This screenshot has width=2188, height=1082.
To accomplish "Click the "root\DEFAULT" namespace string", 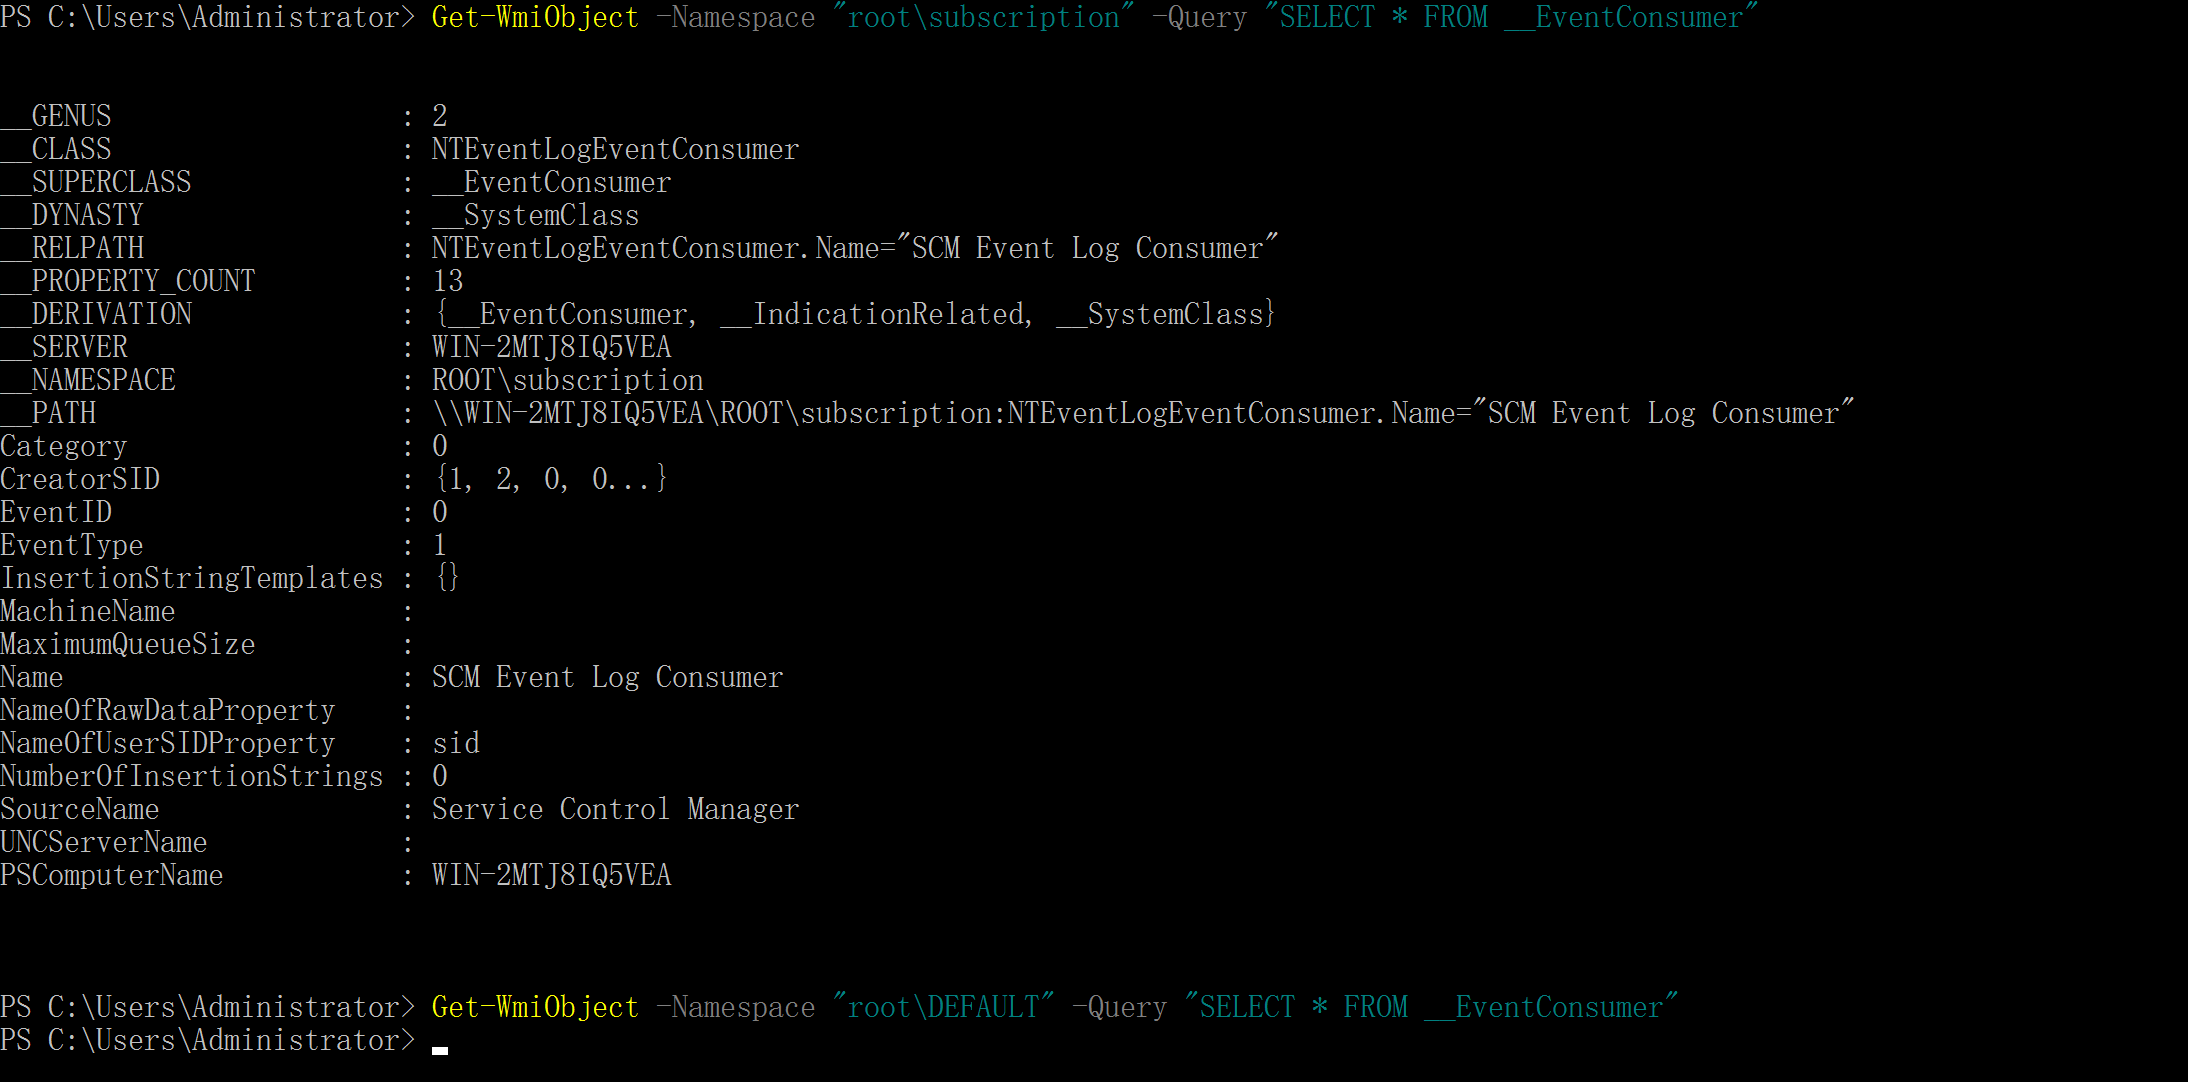I will pyautogui.click(x=943, y=1007).
